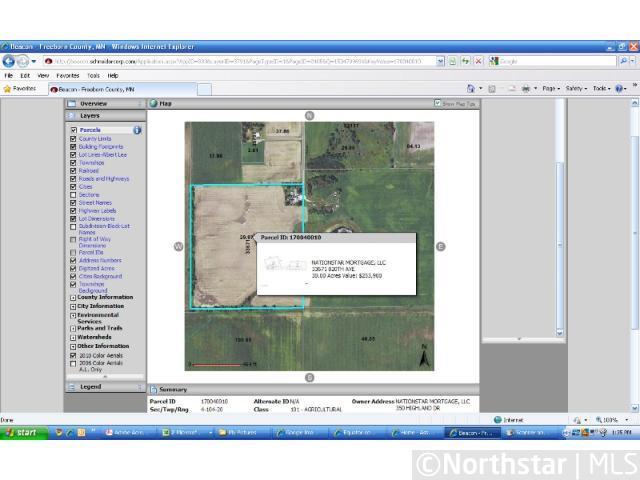Toggle the Show Map Tips checkbox
This screenshot has width=640, height=480.
point(437,103)
